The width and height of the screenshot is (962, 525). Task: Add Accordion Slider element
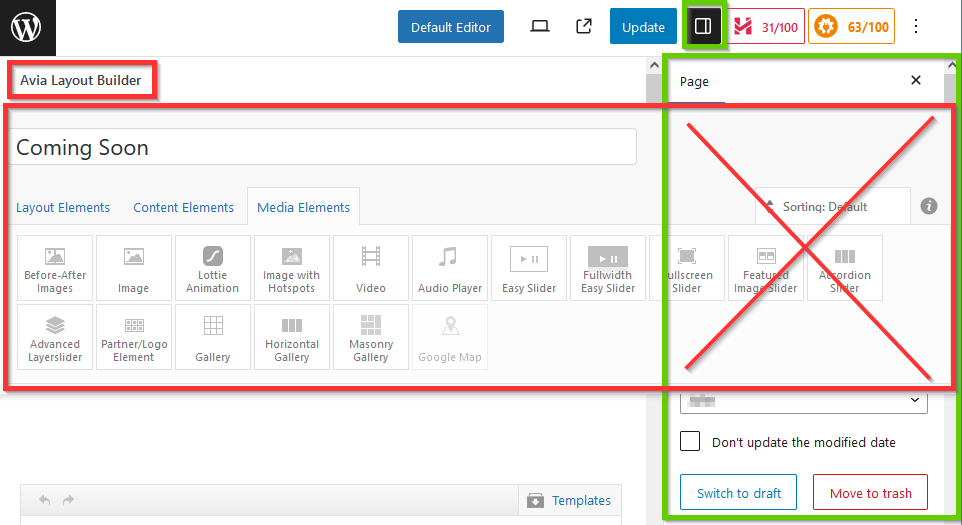(x=845, y=268)
